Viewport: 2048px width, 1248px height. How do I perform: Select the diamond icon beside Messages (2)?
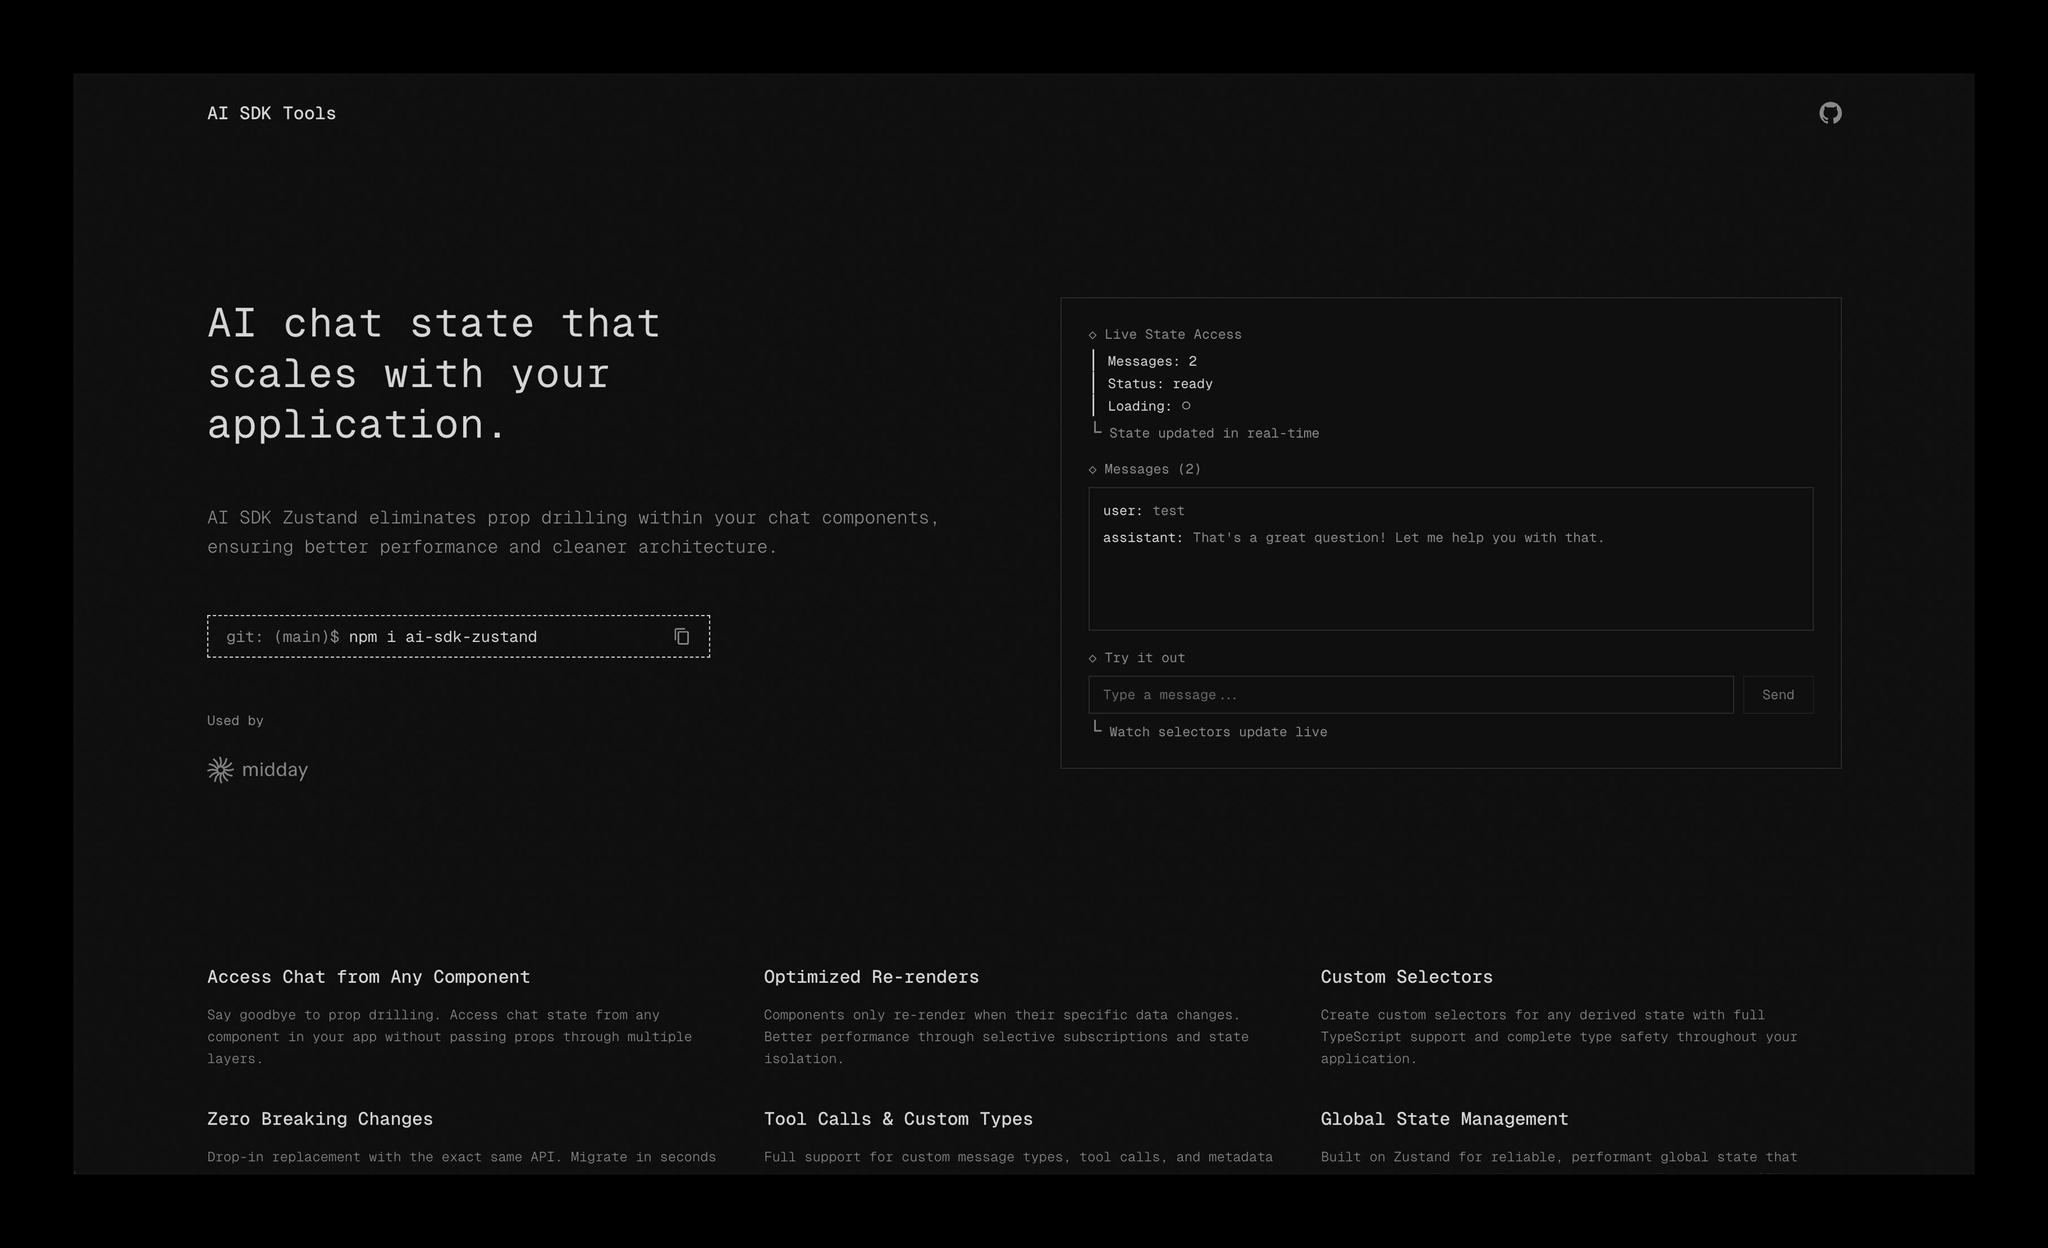tap(1093, 469)
